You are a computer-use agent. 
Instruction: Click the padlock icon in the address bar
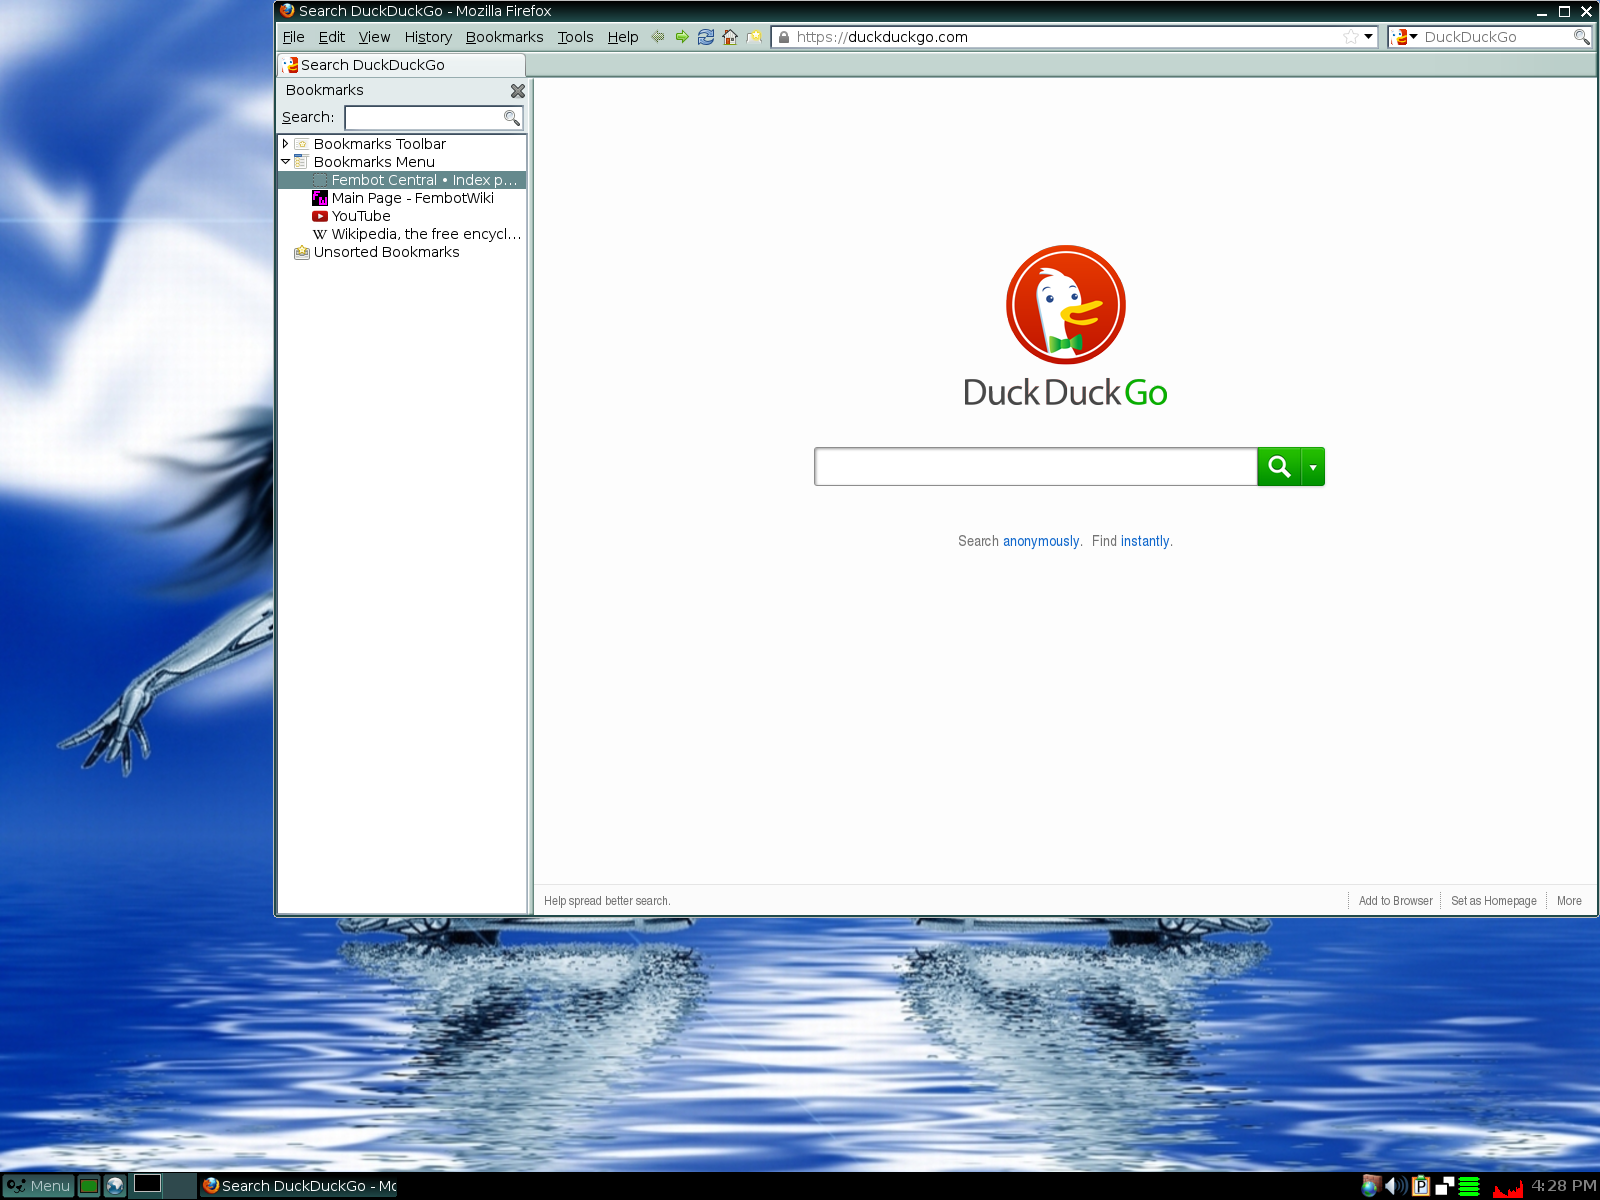(x=784, y=37)
